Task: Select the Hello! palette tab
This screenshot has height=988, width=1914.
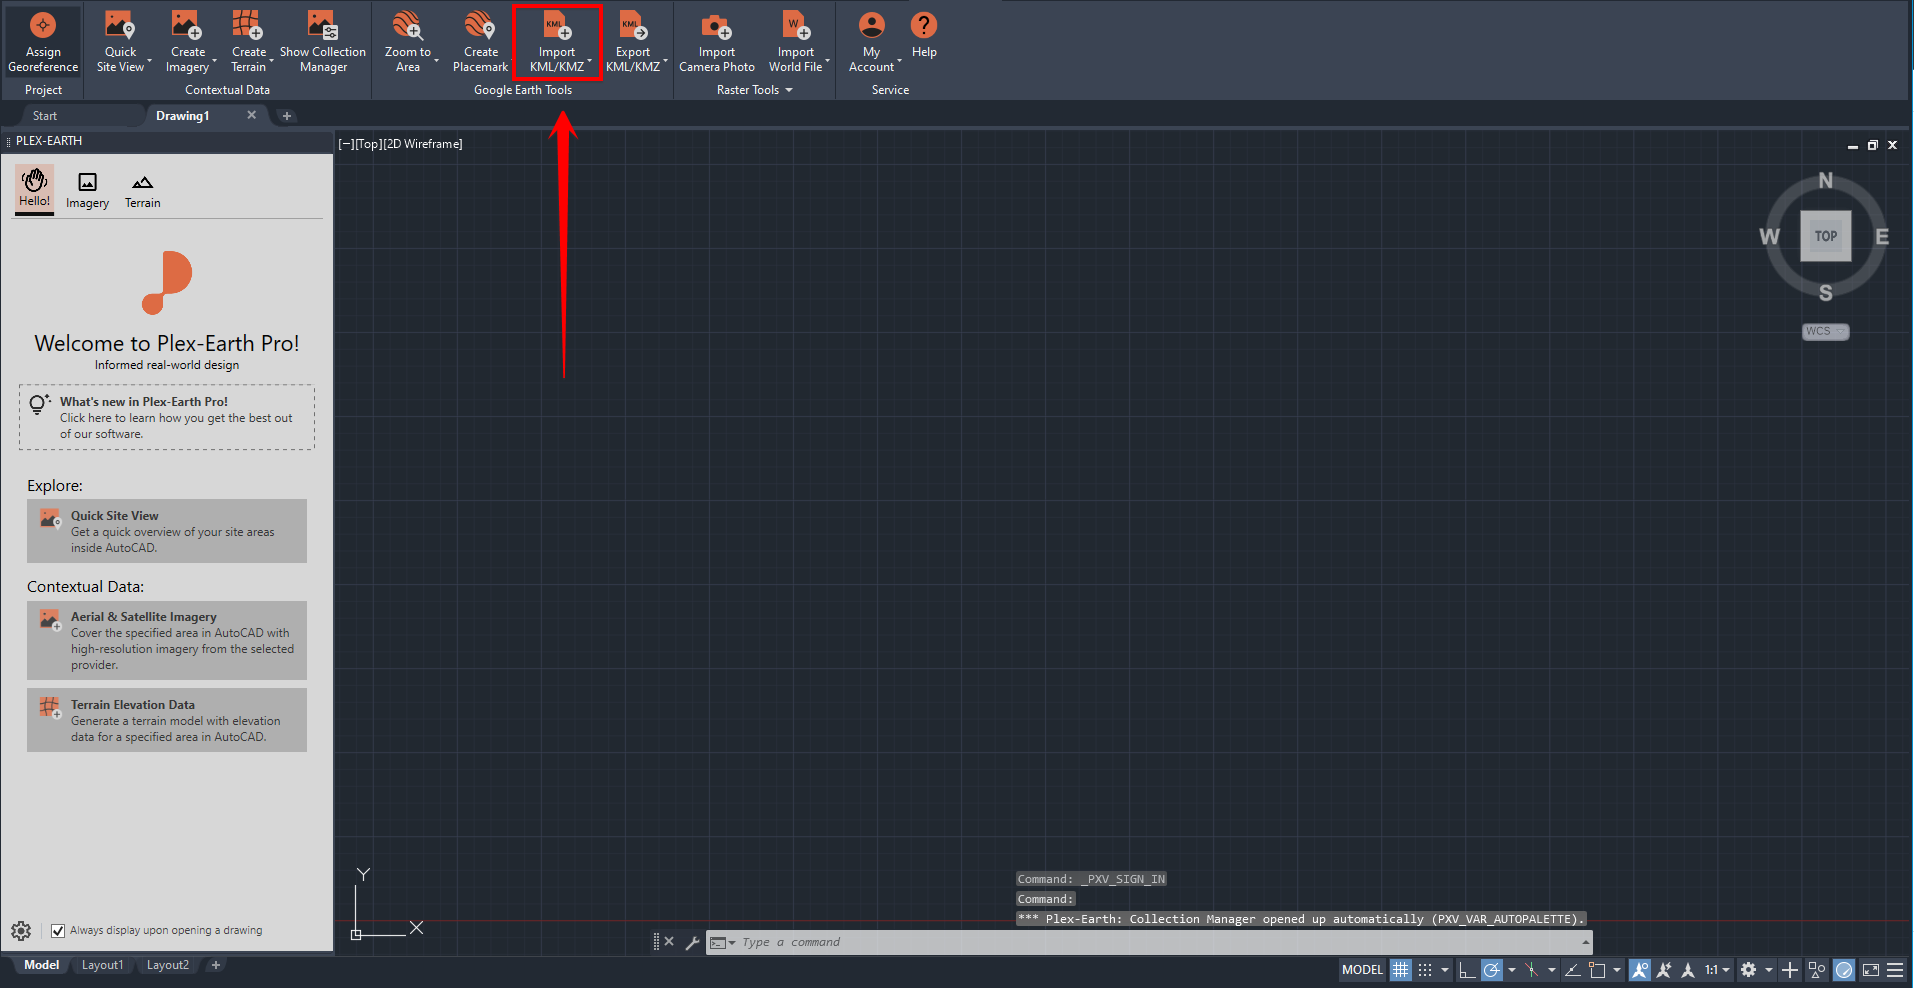Action: pos(35,189)
